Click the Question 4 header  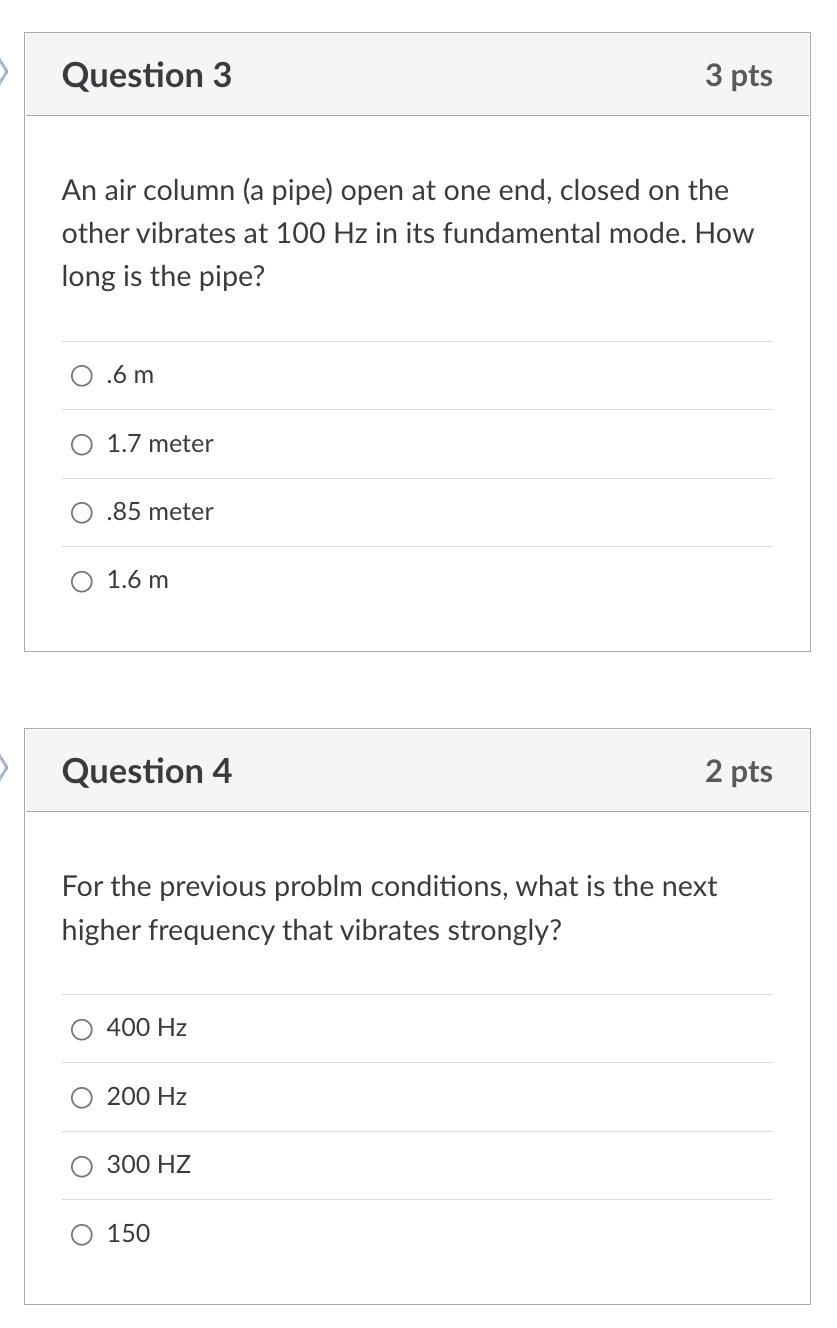pos(146,772)
